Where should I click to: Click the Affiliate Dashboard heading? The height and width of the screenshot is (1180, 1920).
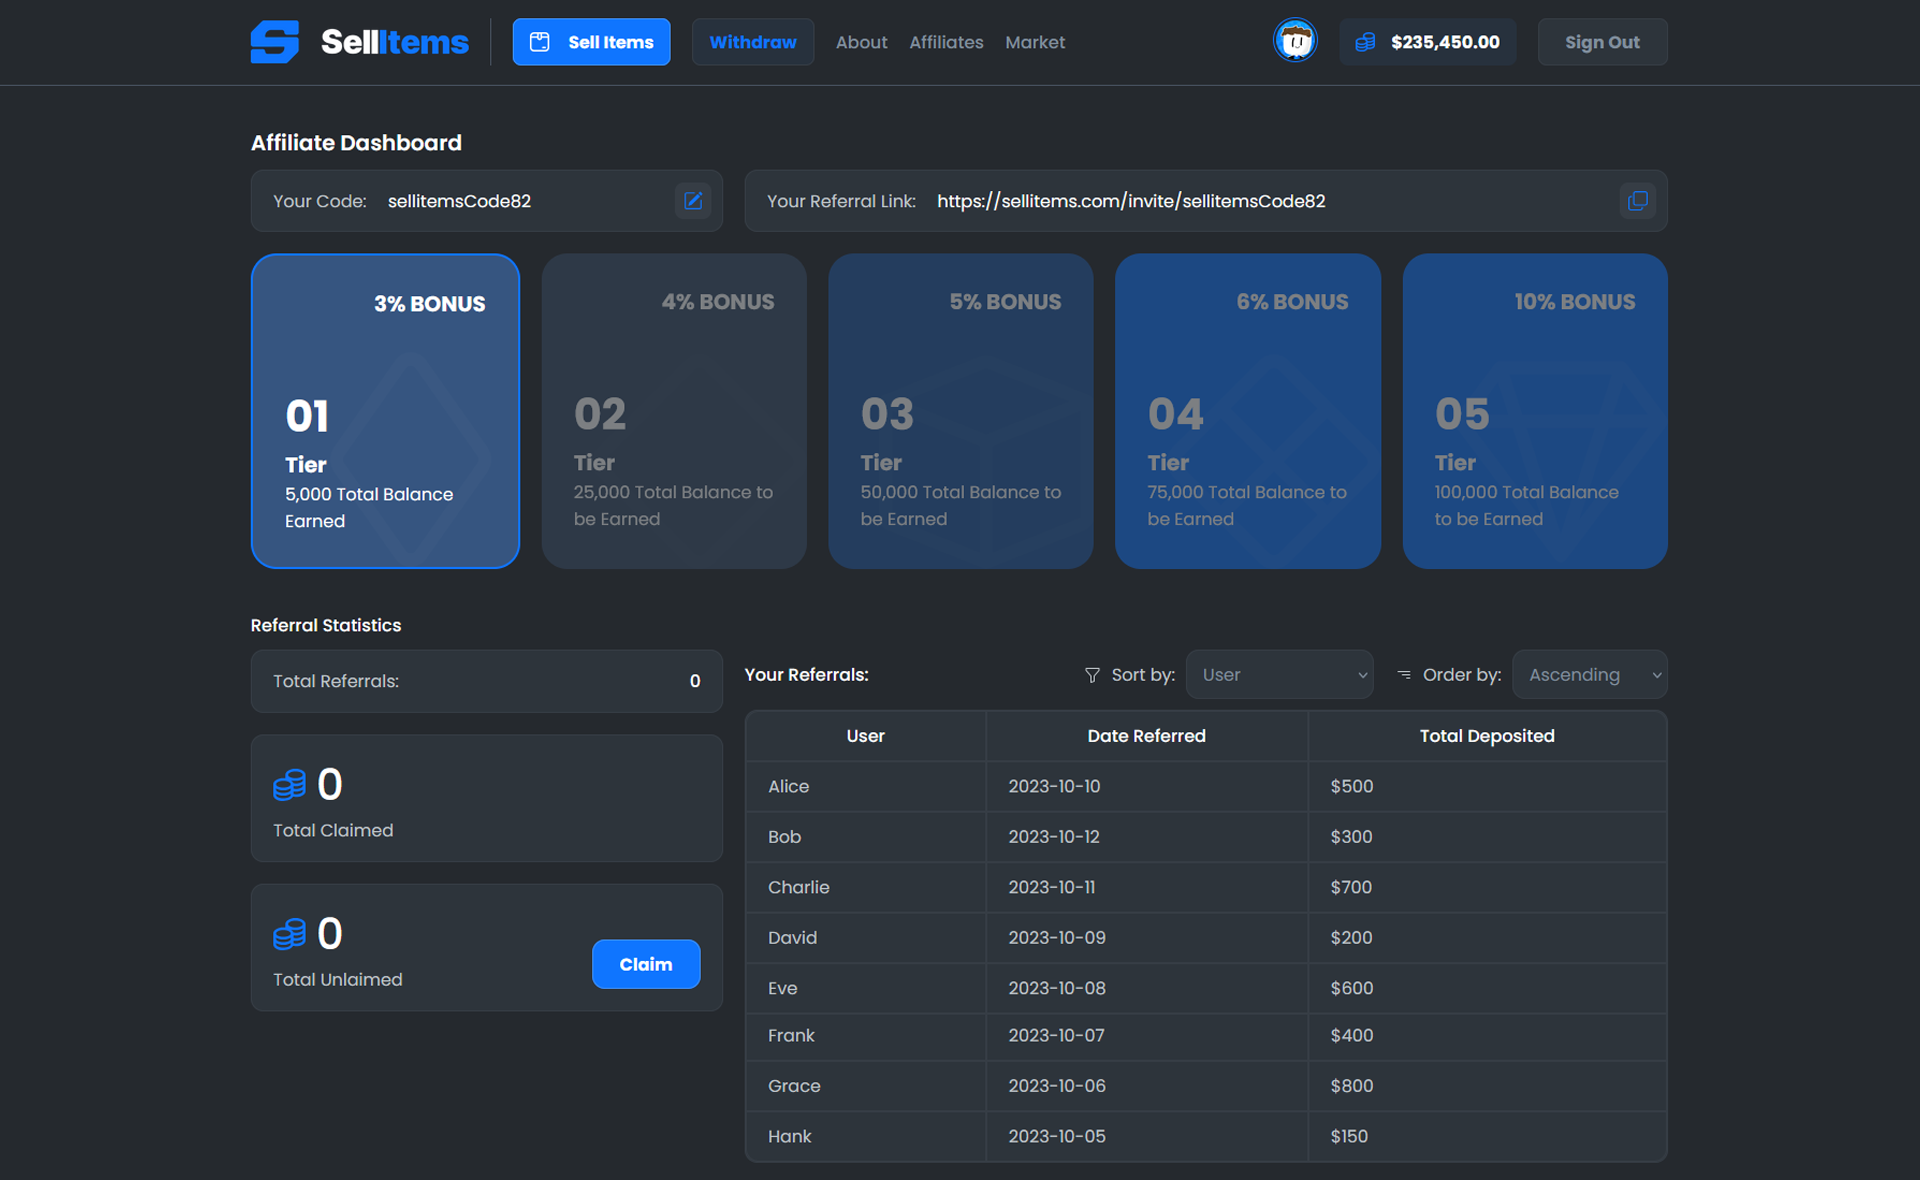click(356, 143)
